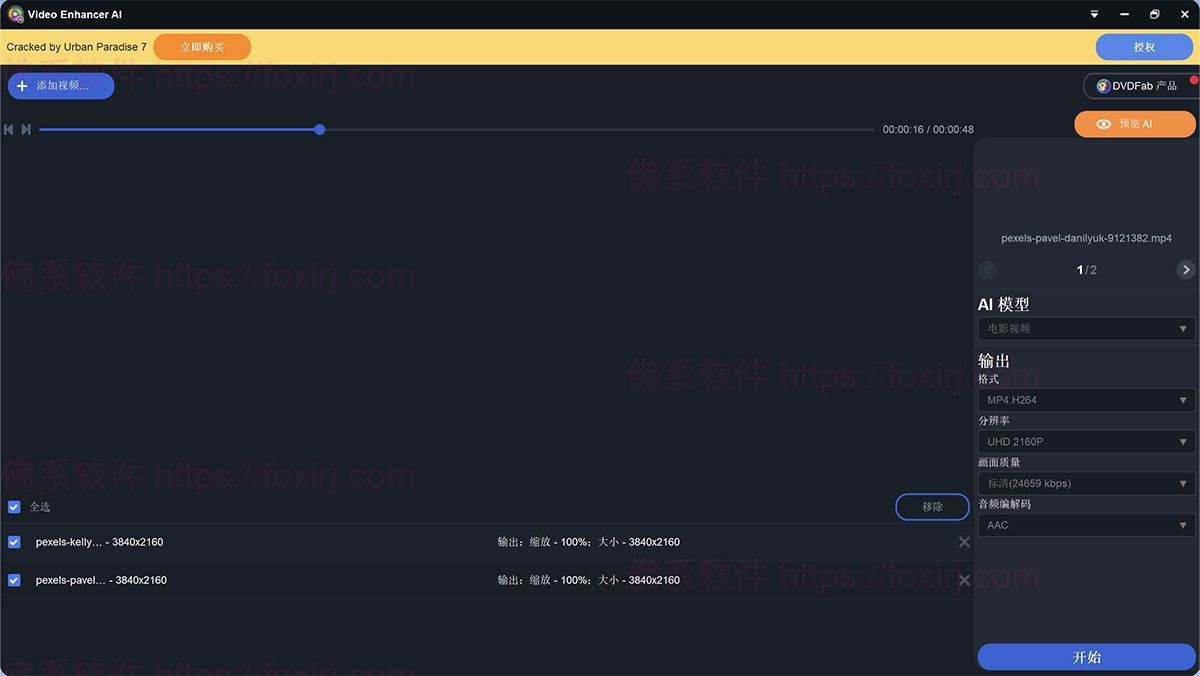1200x676 pixels.
Task: Toggle the 全选 select-all checkbox
Action: [14, 507]
